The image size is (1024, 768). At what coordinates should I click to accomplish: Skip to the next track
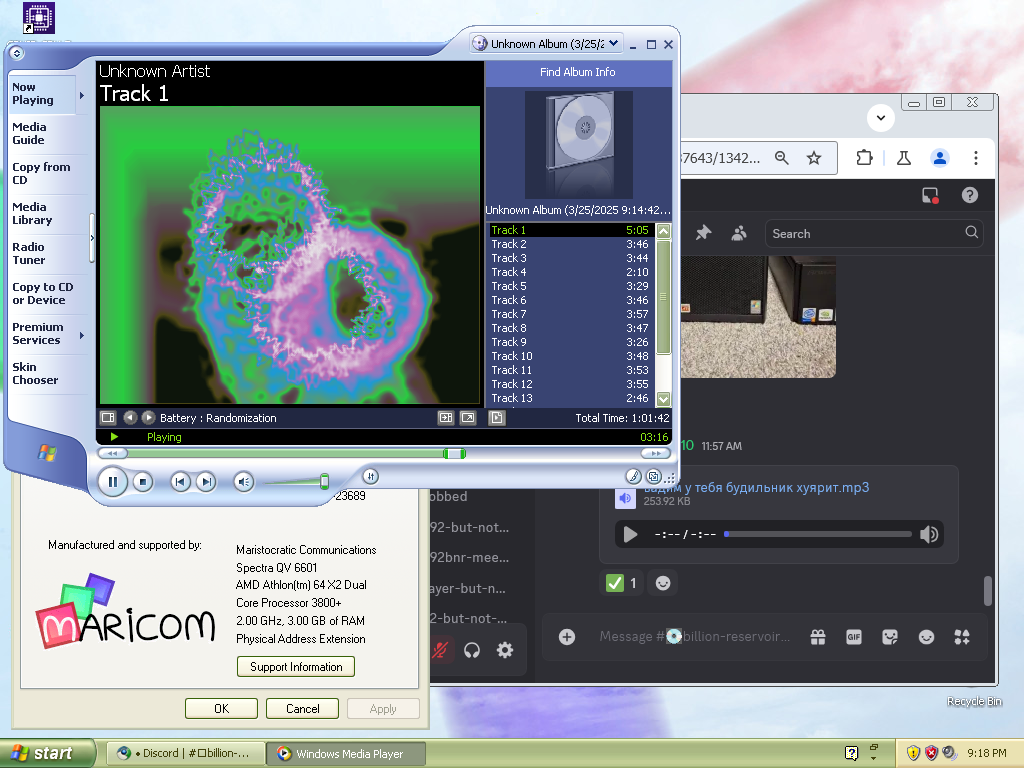pyautogui.click(x=206, y=482)
